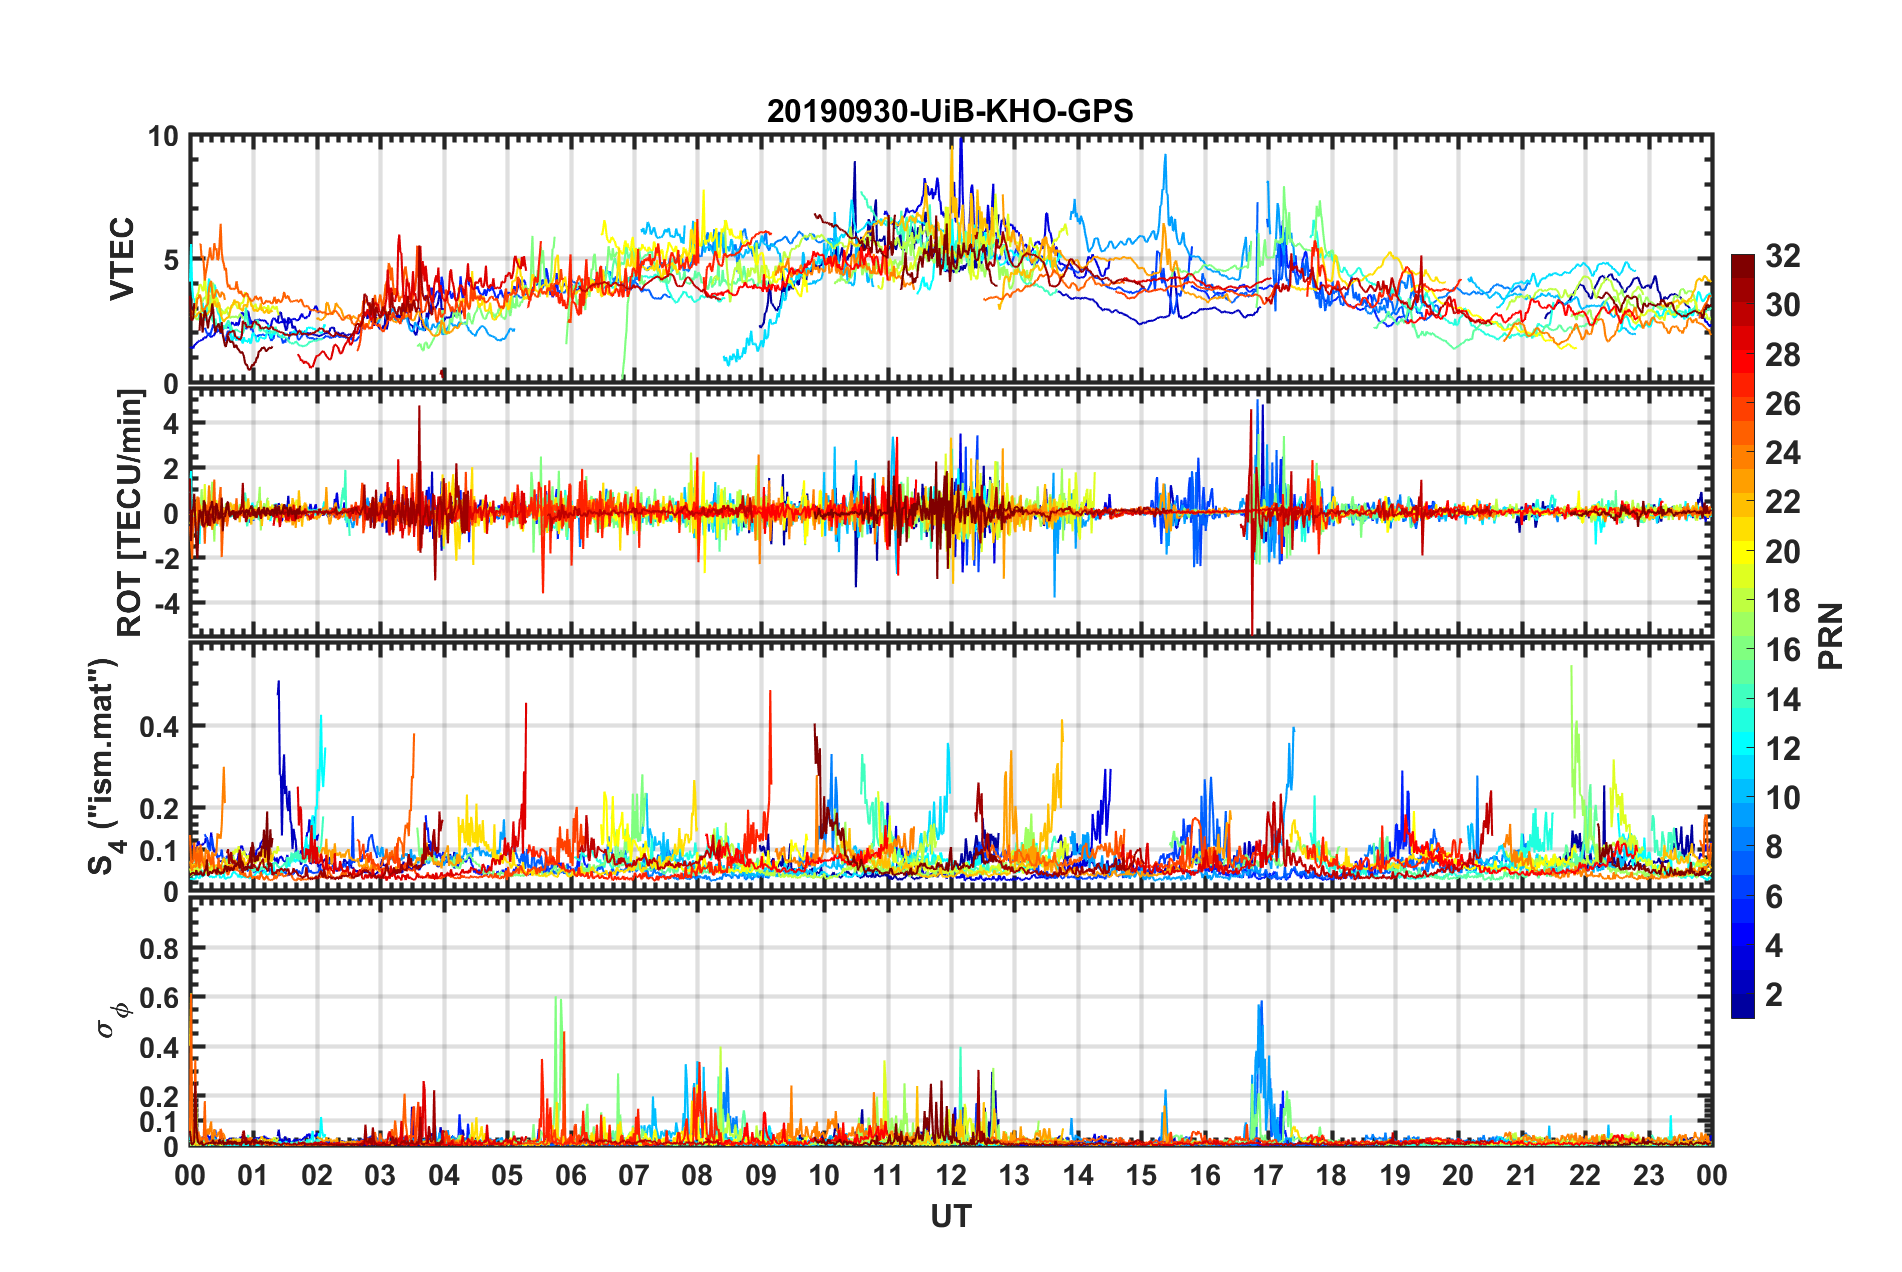This screenshot has height=1272, width=1902.
Task: Select VTEC y-axis tick label "10"
Action: [162, 136]
